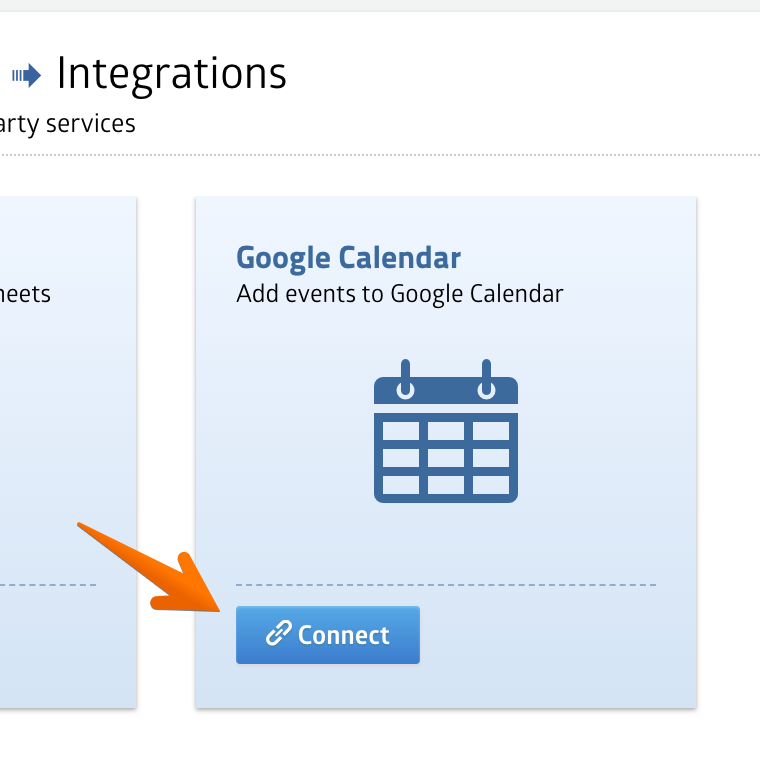Click the Integrations page heading
Viewport: 760px width, 772px height.
[171, 74]
